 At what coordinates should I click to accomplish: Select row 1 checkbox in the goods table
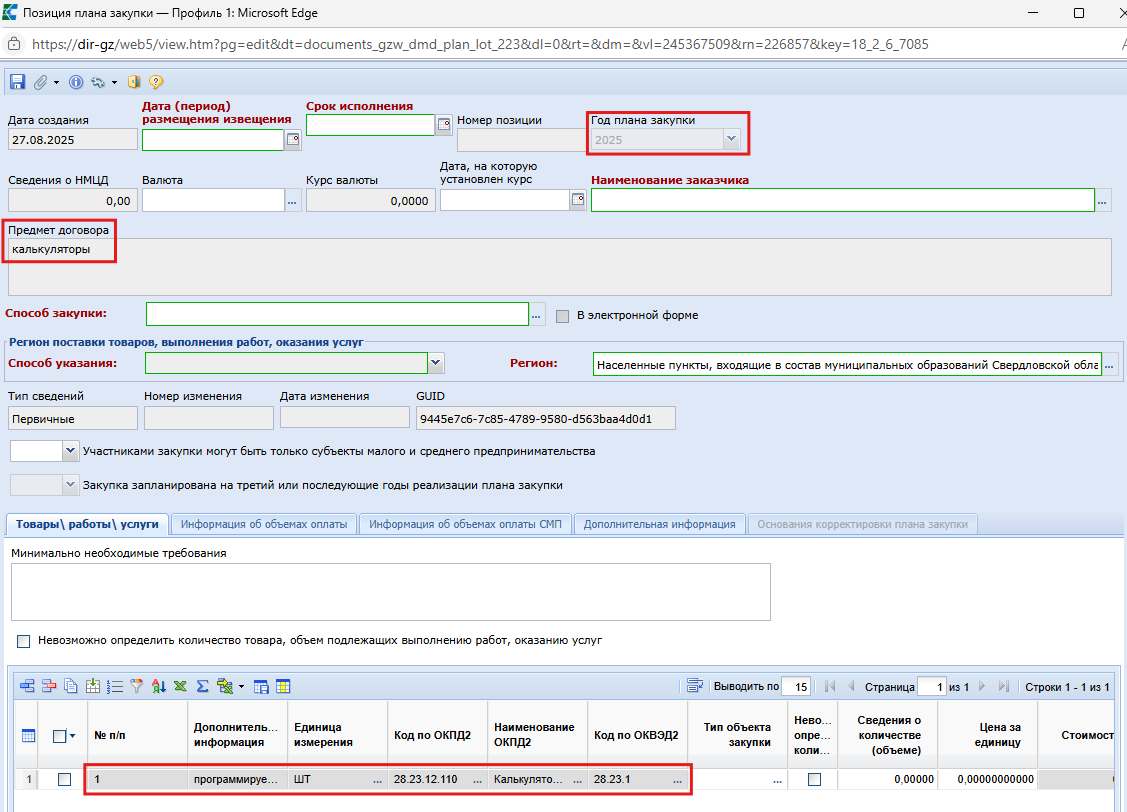tap(65, 779)
